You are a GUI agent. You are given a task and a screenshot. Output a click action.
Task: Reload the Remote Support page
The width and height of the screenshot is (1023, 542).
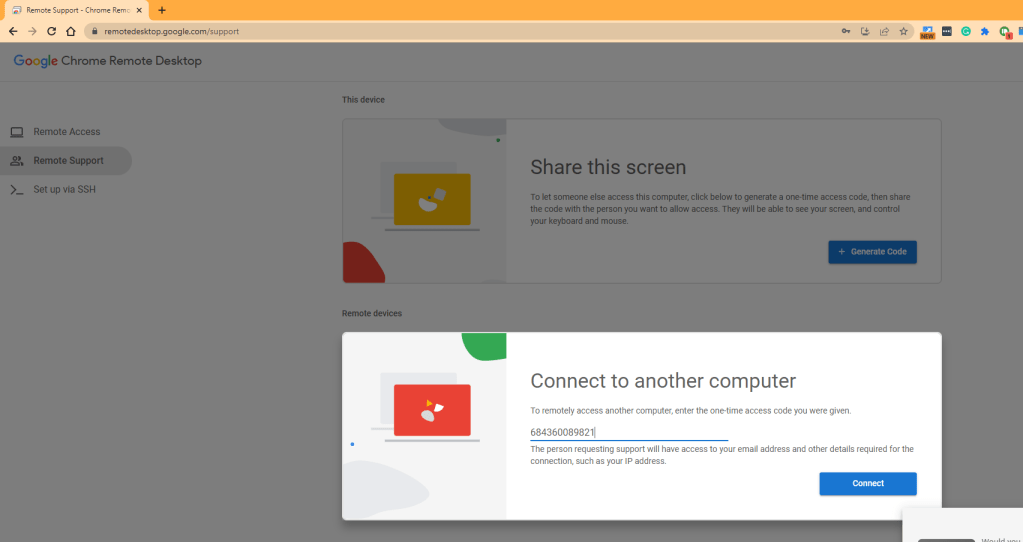(52, 31)
